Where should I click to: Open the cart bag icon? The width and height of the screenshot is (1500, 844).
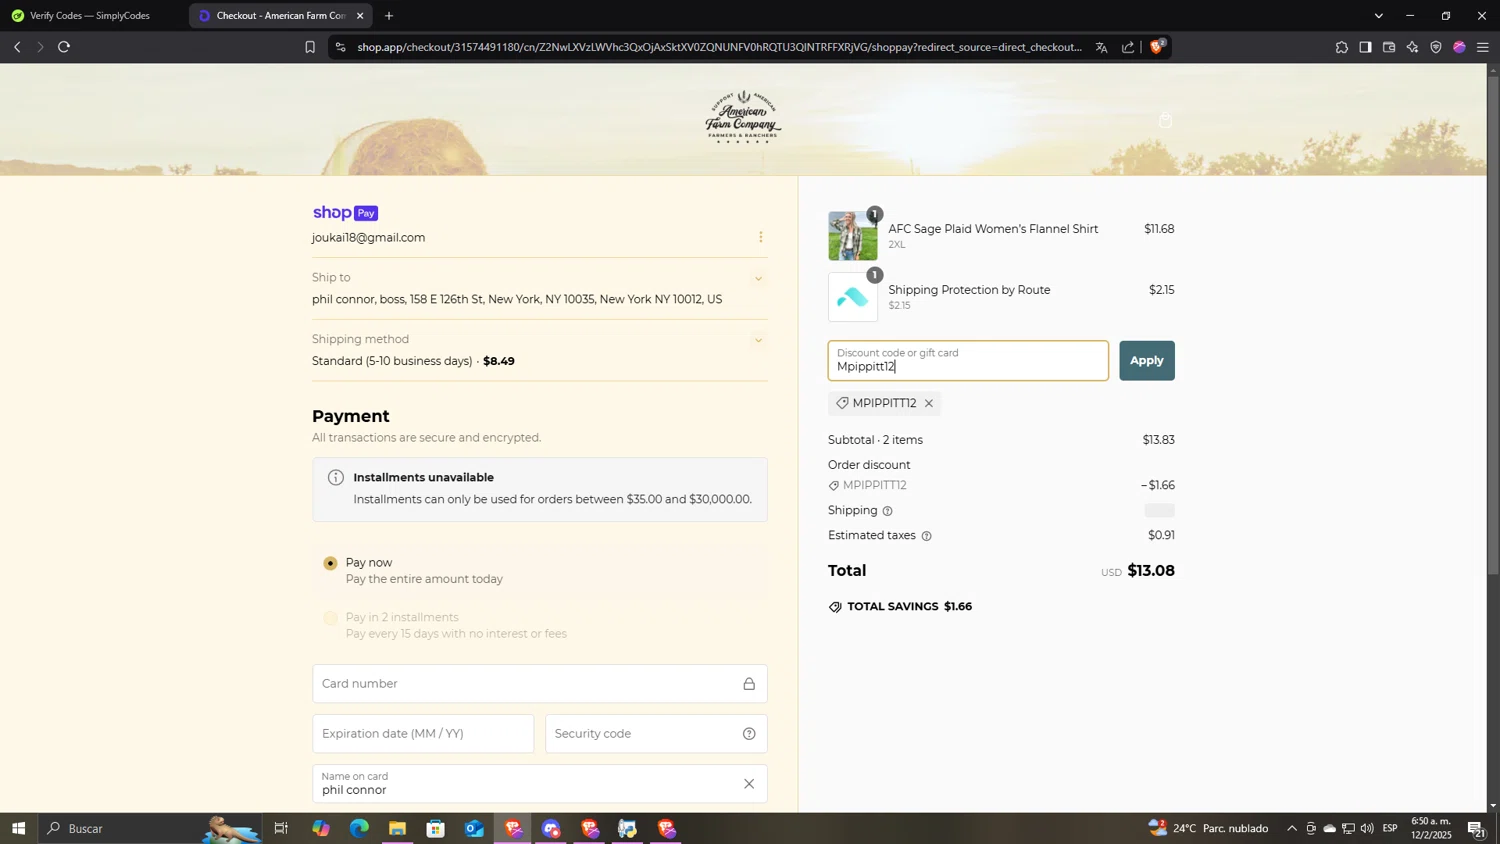[1165, 120]
